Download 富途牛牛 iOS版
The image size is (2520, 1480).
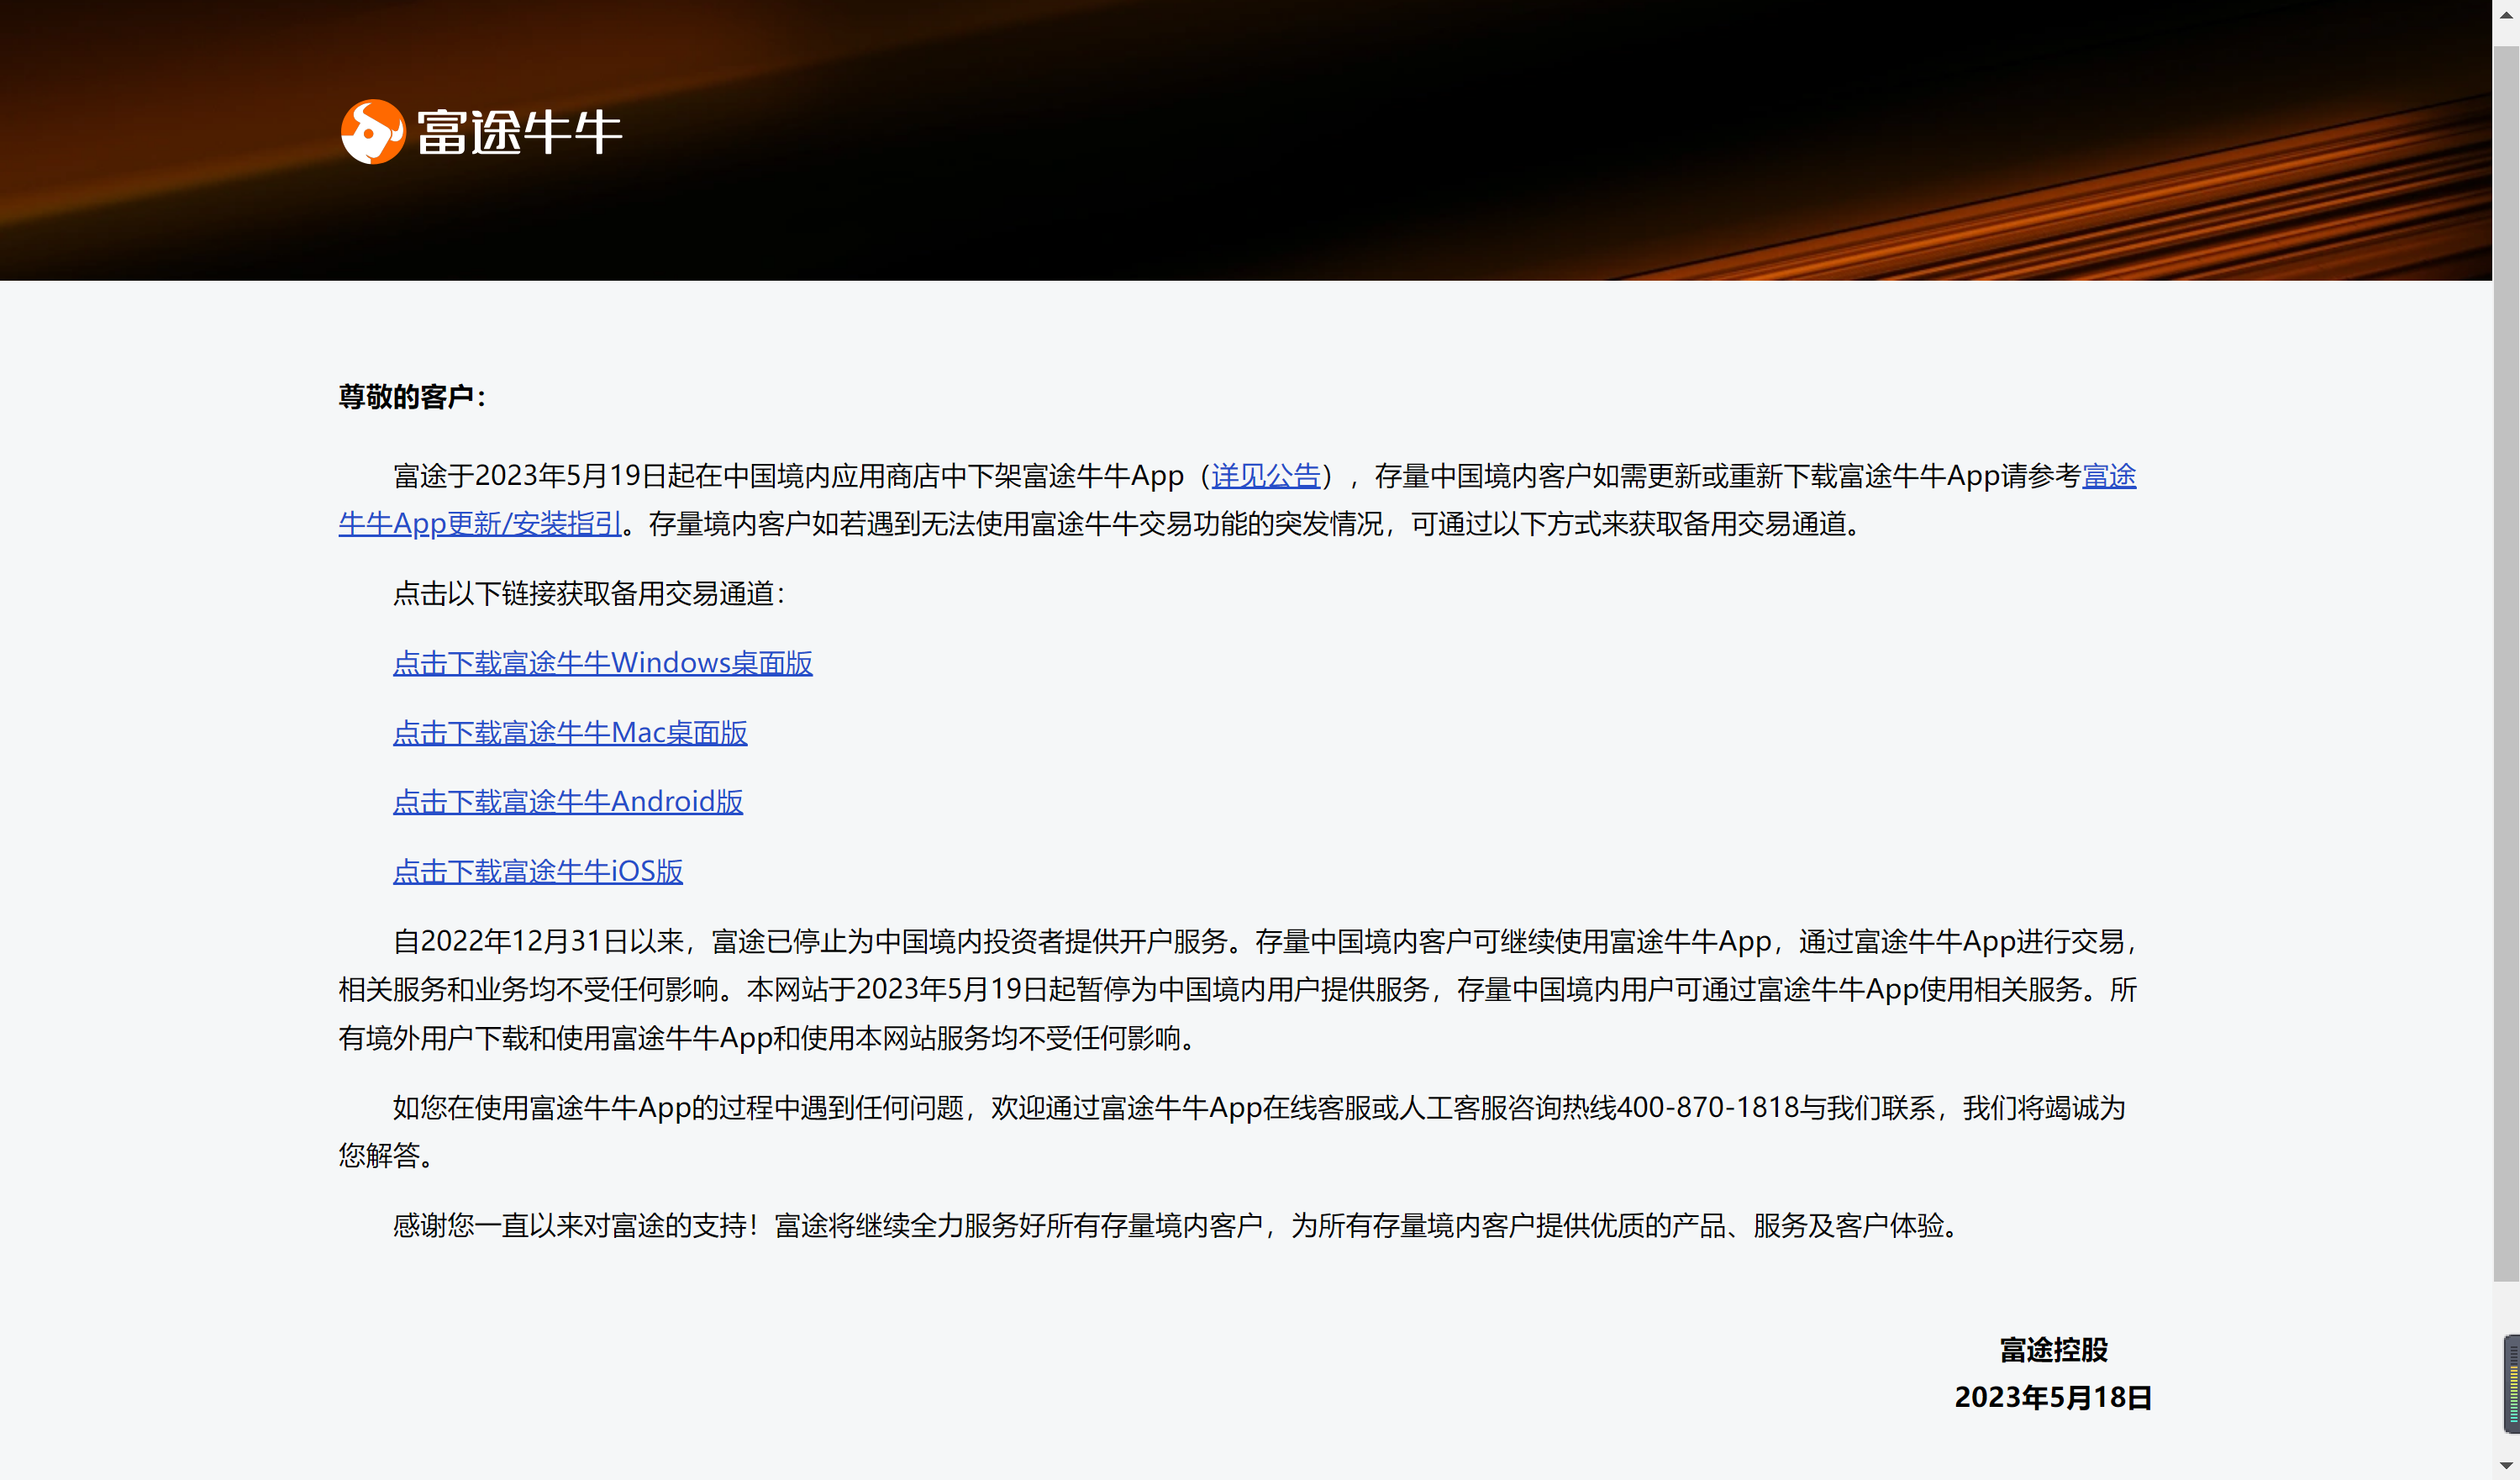point(538,871)
